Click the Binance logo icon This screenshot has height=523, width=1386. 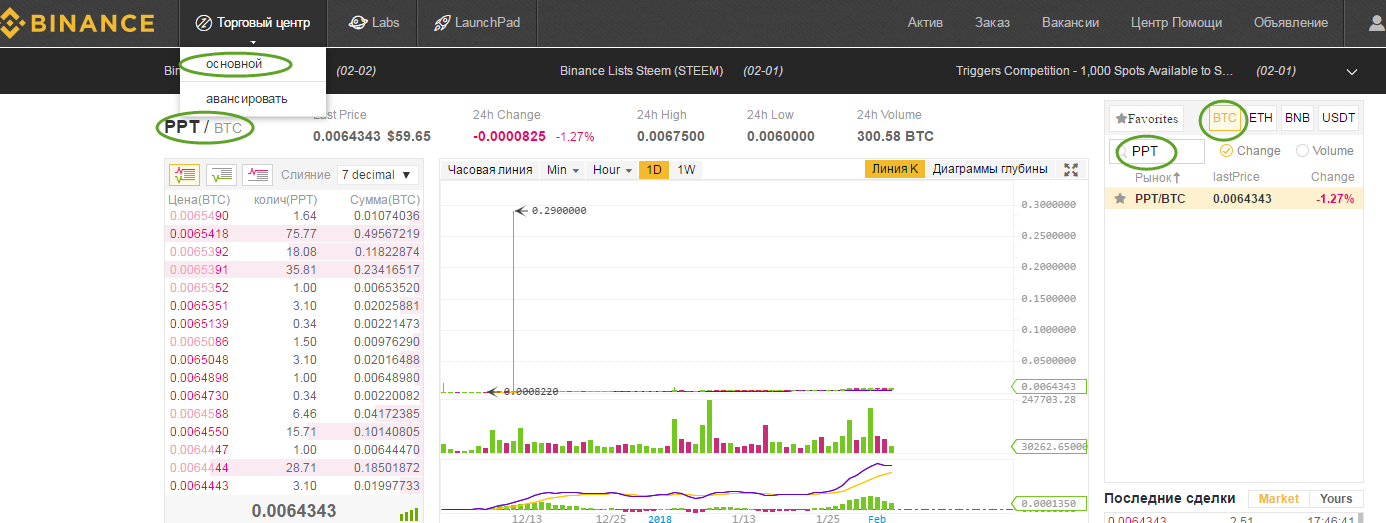coord(15,23)
